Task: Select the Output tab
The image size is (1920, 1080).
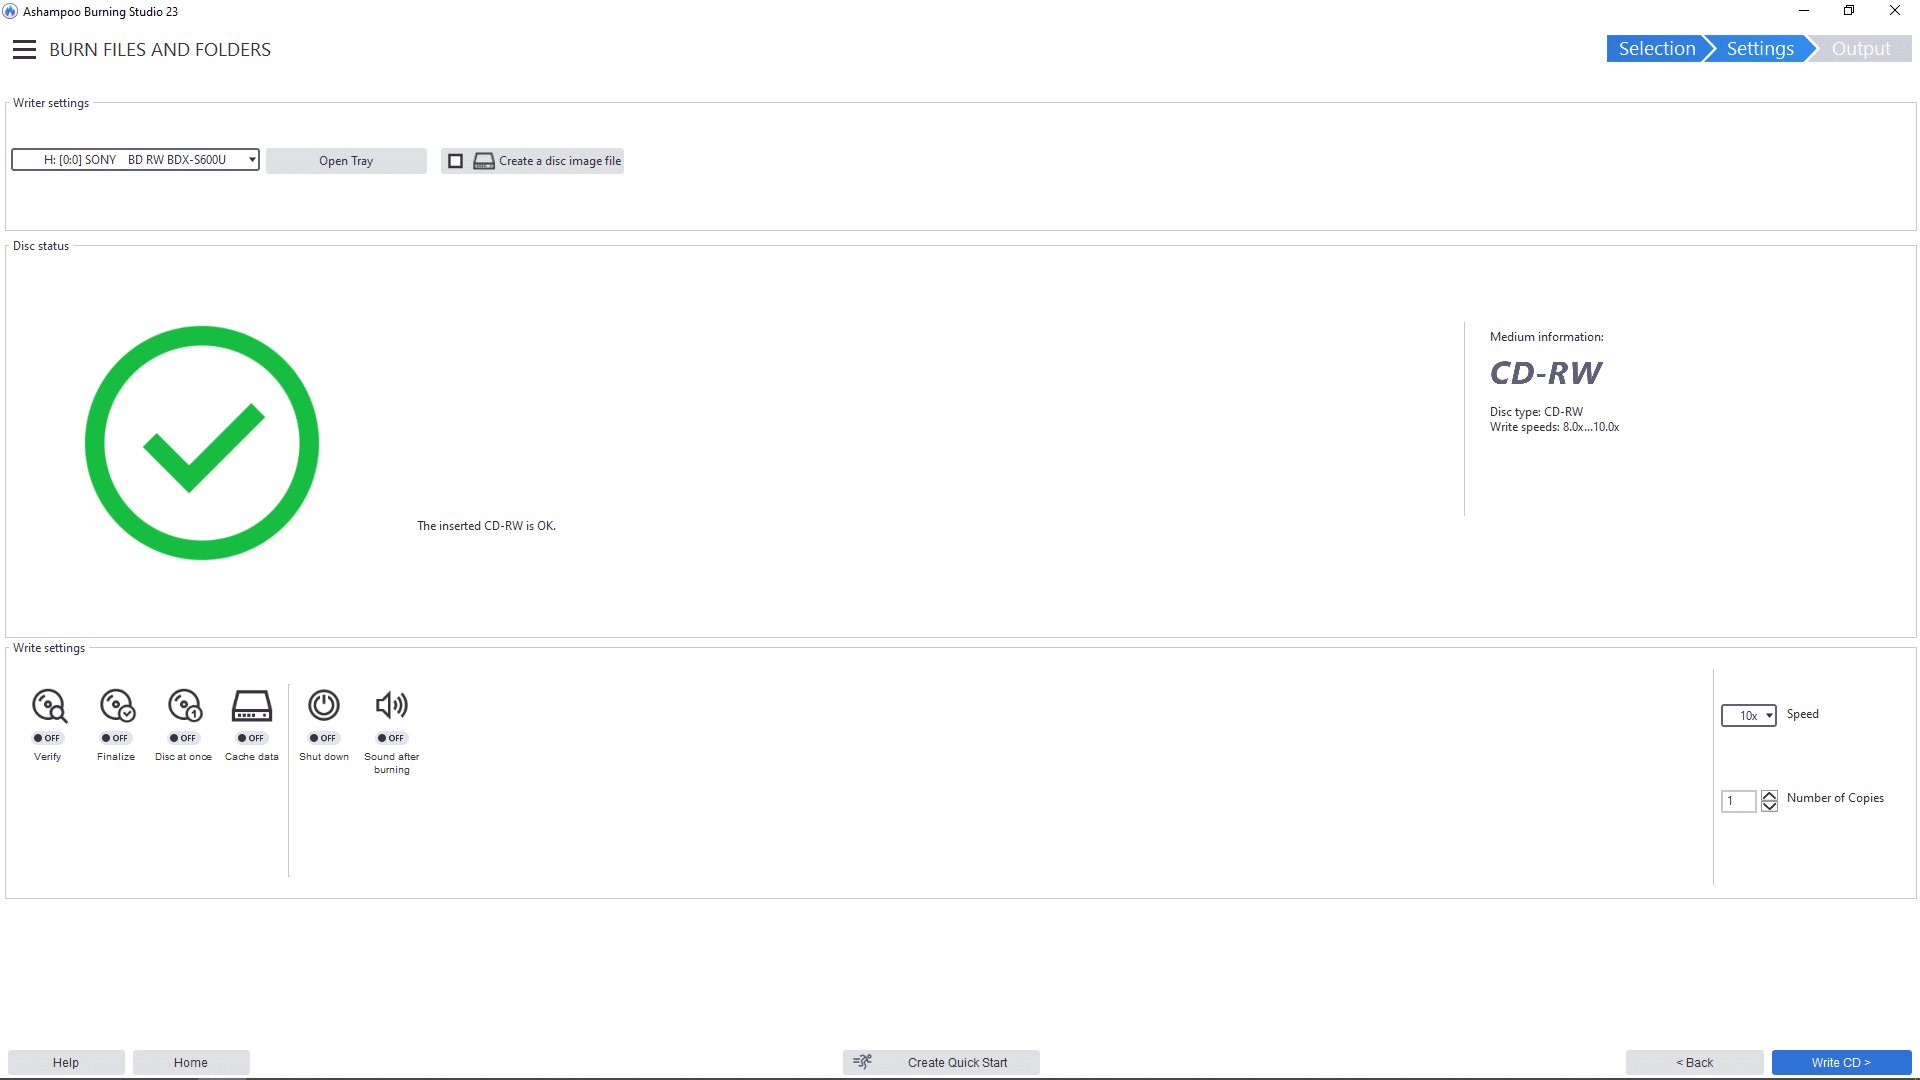Action: (x=1861, y=49)
